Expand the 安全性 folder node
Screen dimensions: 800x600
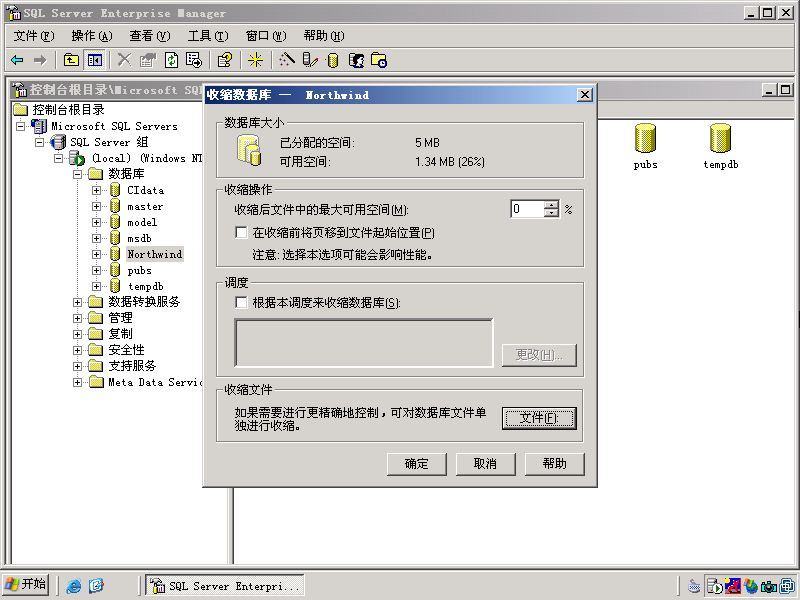(78, 350)
